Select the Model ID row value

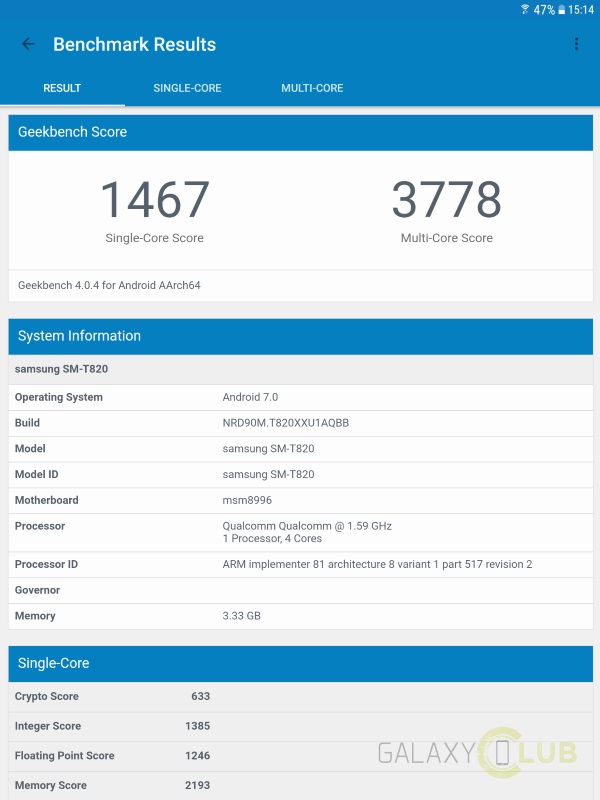[268, 474]
